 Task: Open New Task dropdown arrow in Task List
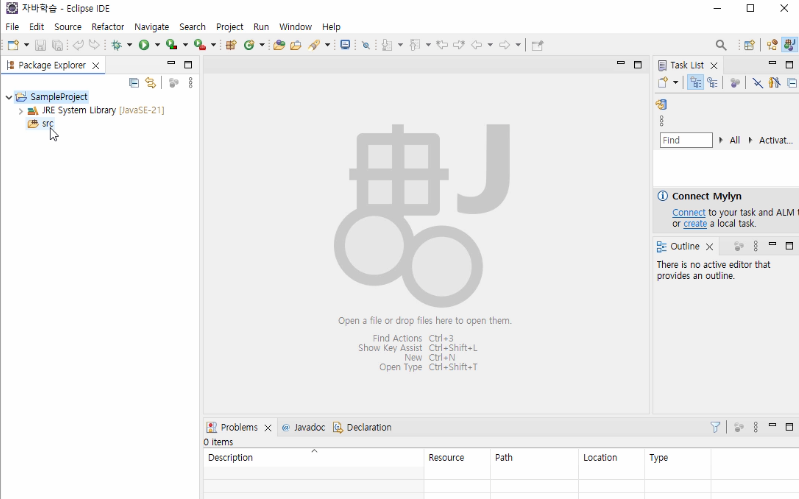click(676, 83)
